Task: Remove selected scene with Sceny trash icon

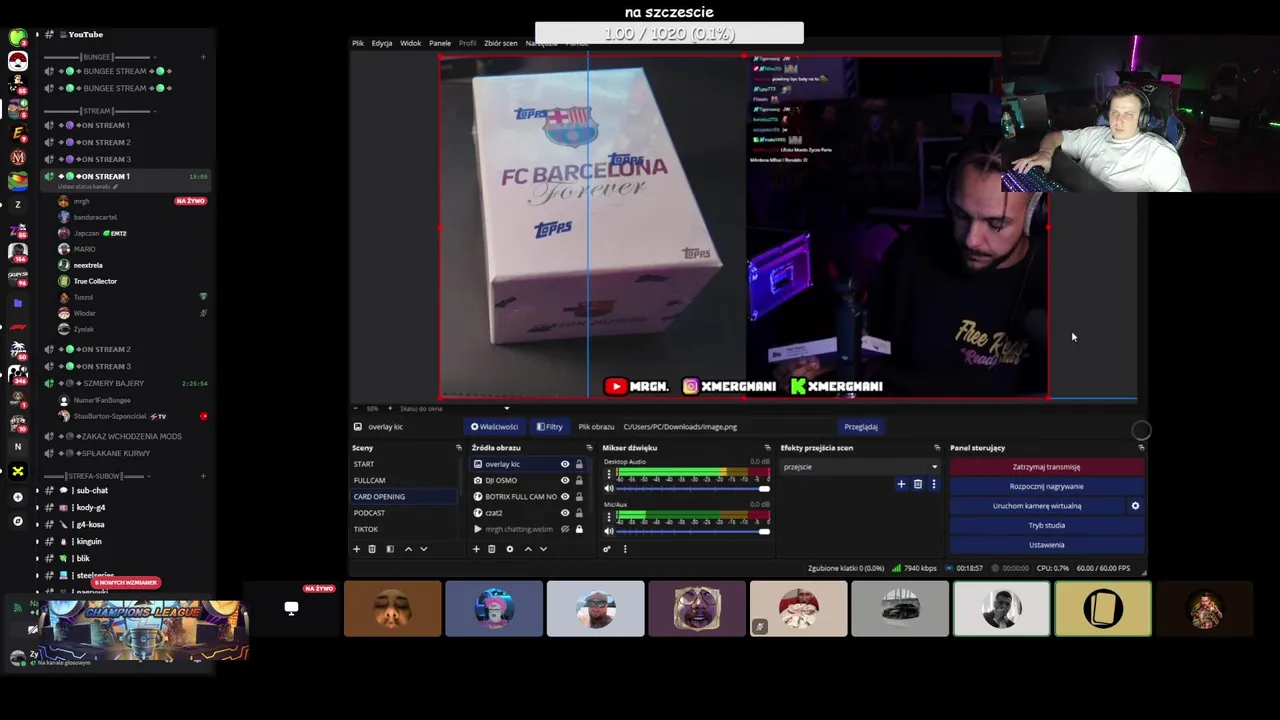Action: click(372, 548)
